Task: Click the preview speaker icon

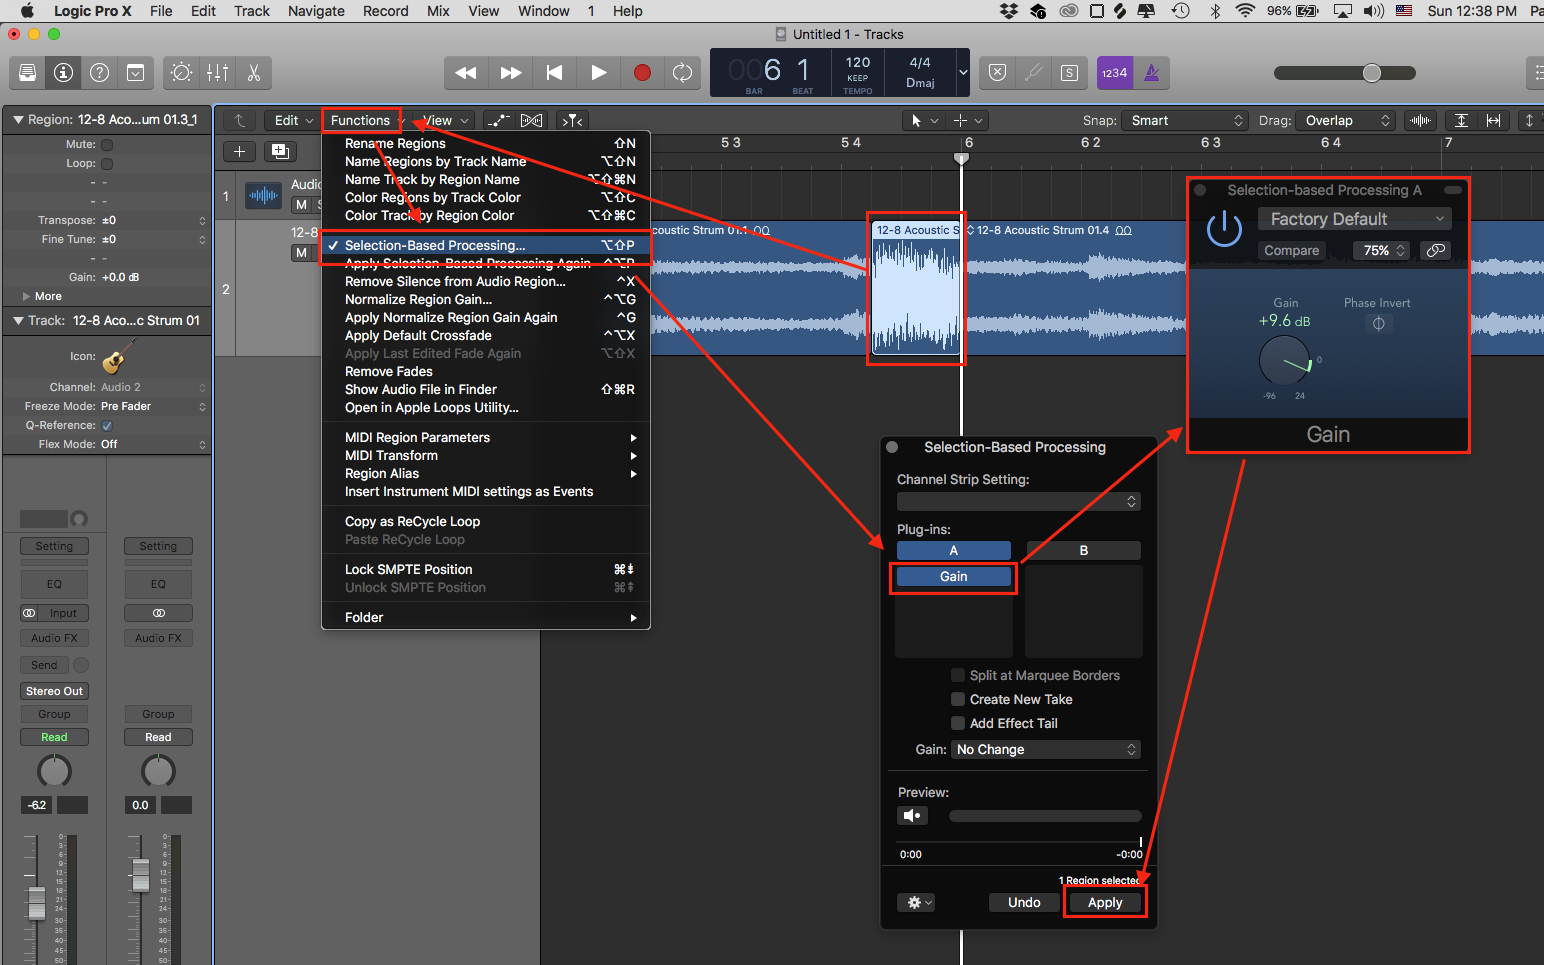Action: tap(912, 816)
